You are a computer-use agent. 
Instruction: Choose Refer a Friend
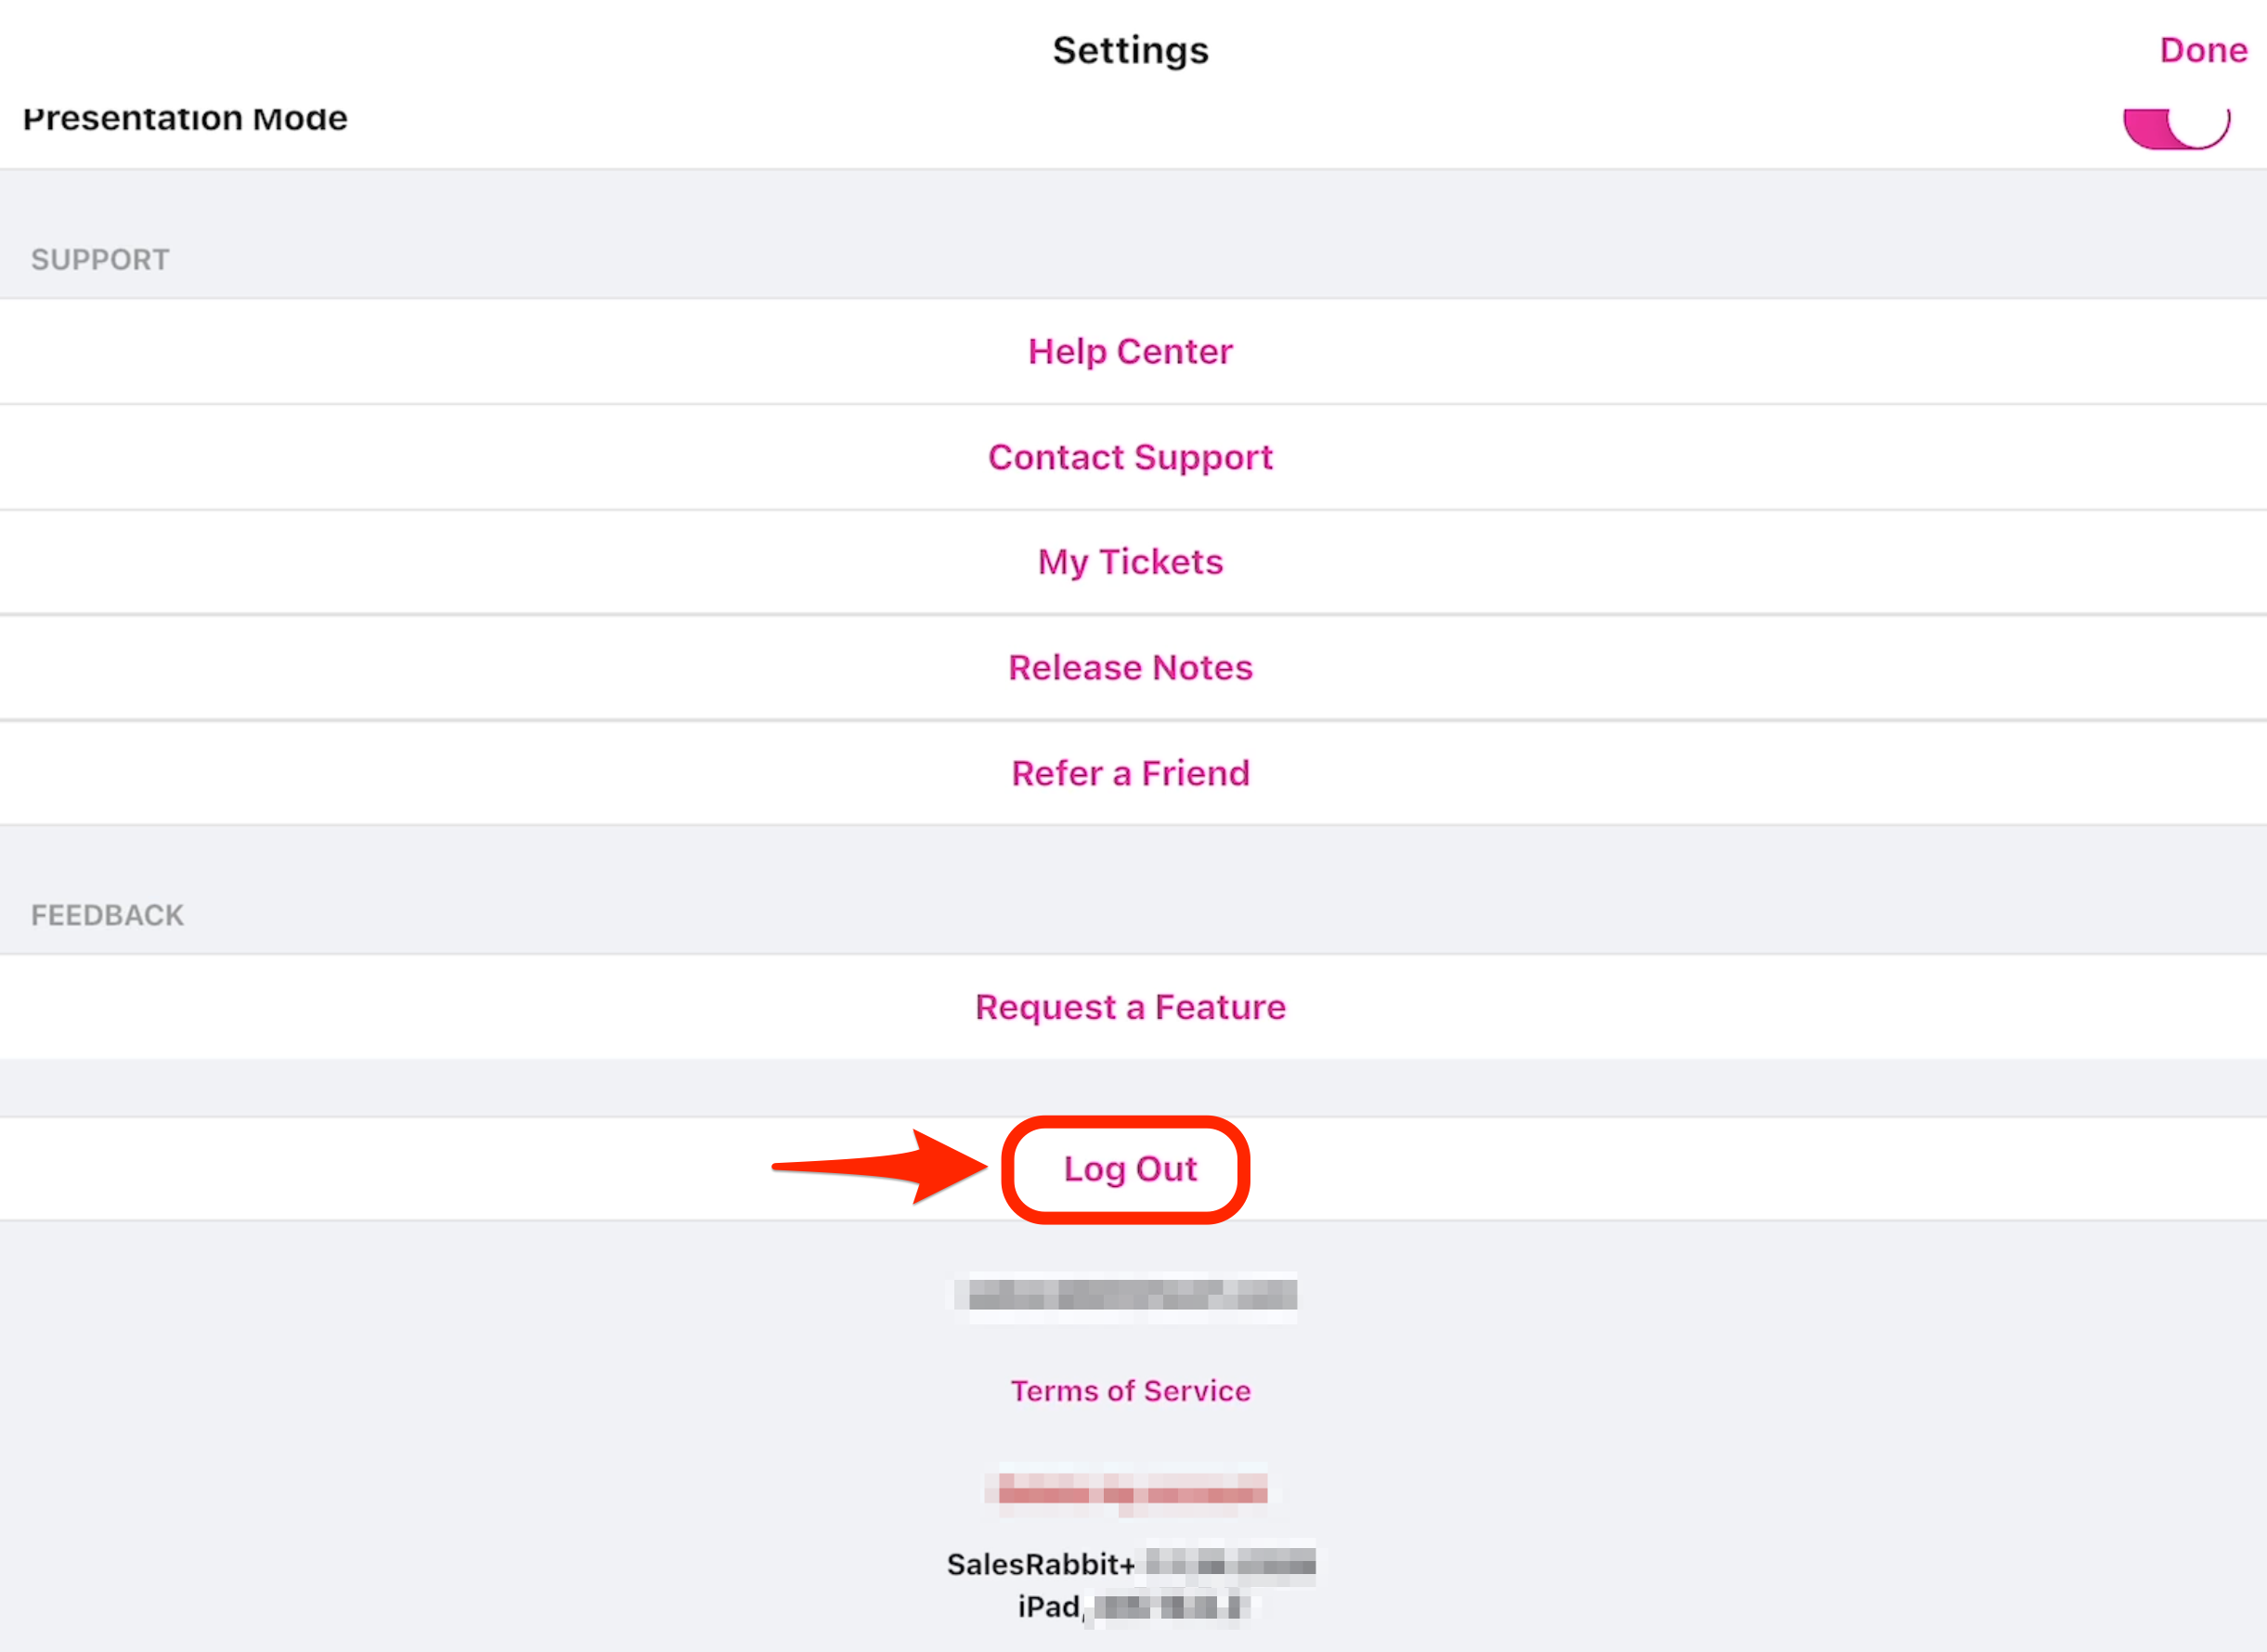click(1130, 774)
